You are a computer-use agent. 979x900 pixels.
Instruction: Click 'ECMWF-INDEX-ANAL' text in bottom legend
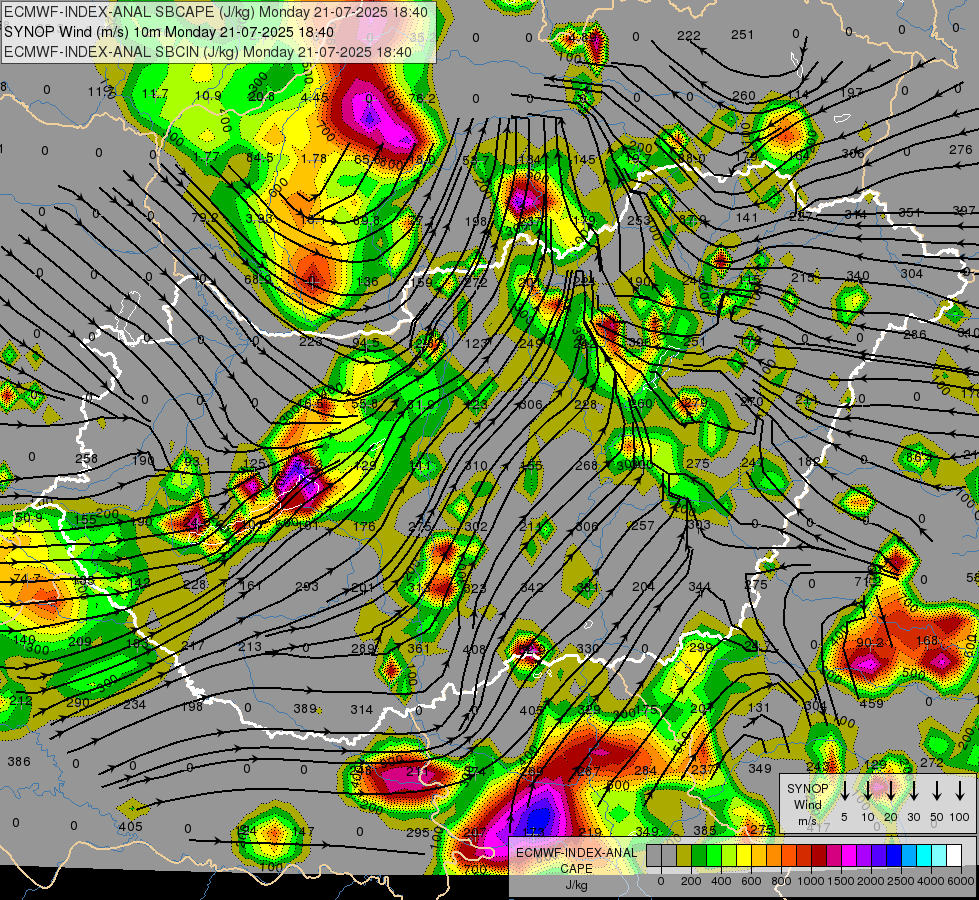pos(576,853)
